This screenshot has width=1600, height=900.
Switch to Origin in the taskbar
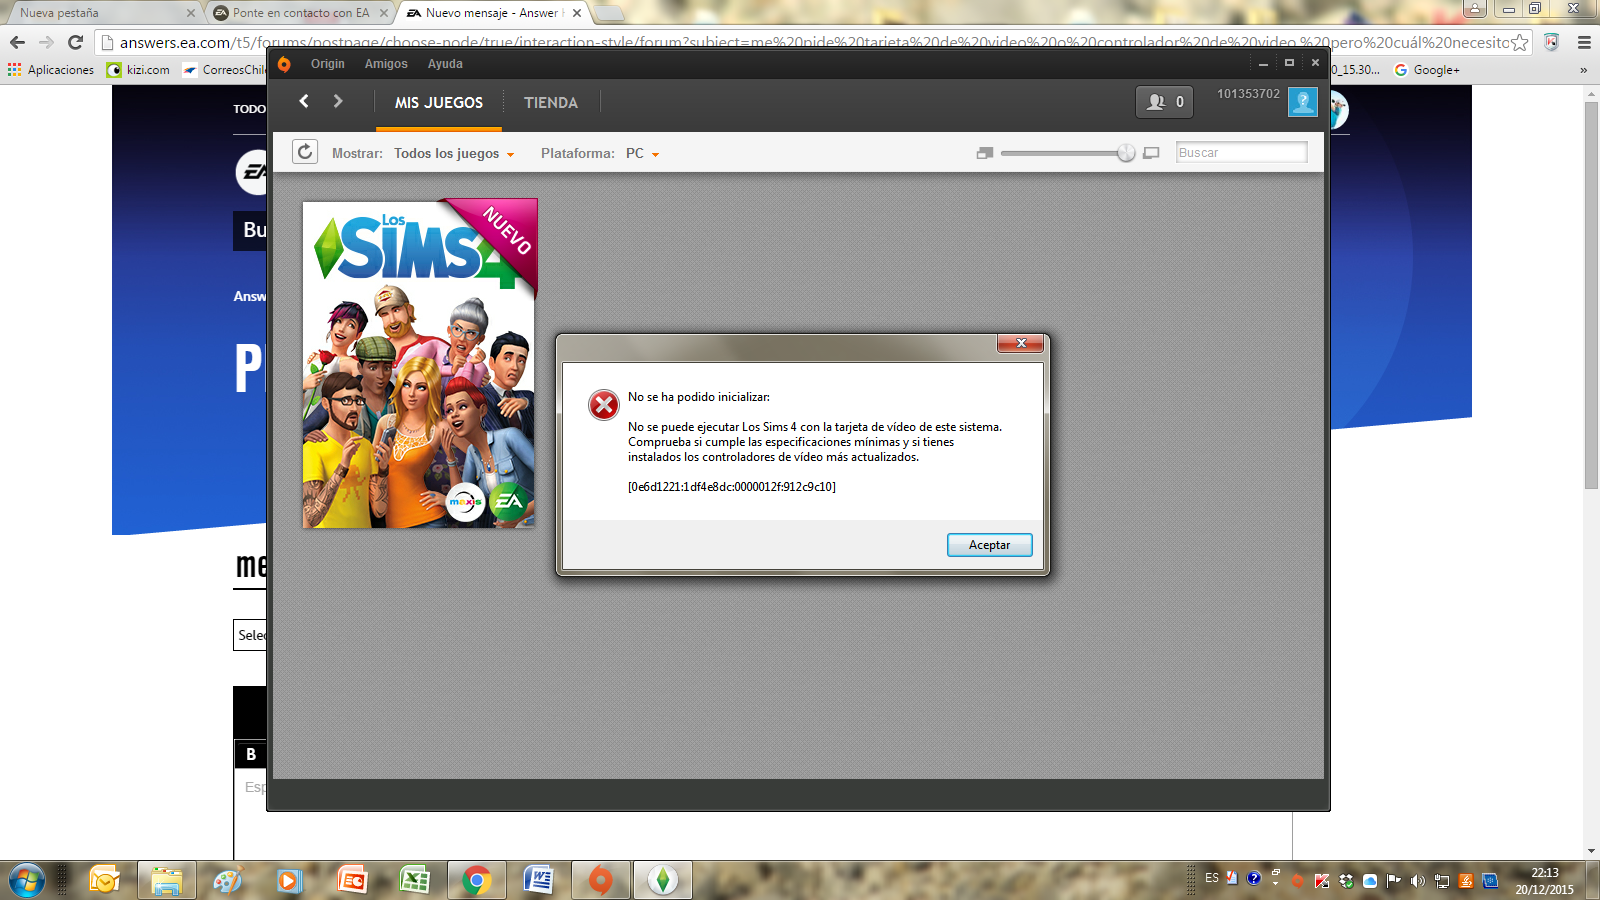pyautogui.click(x=600, y=881)
